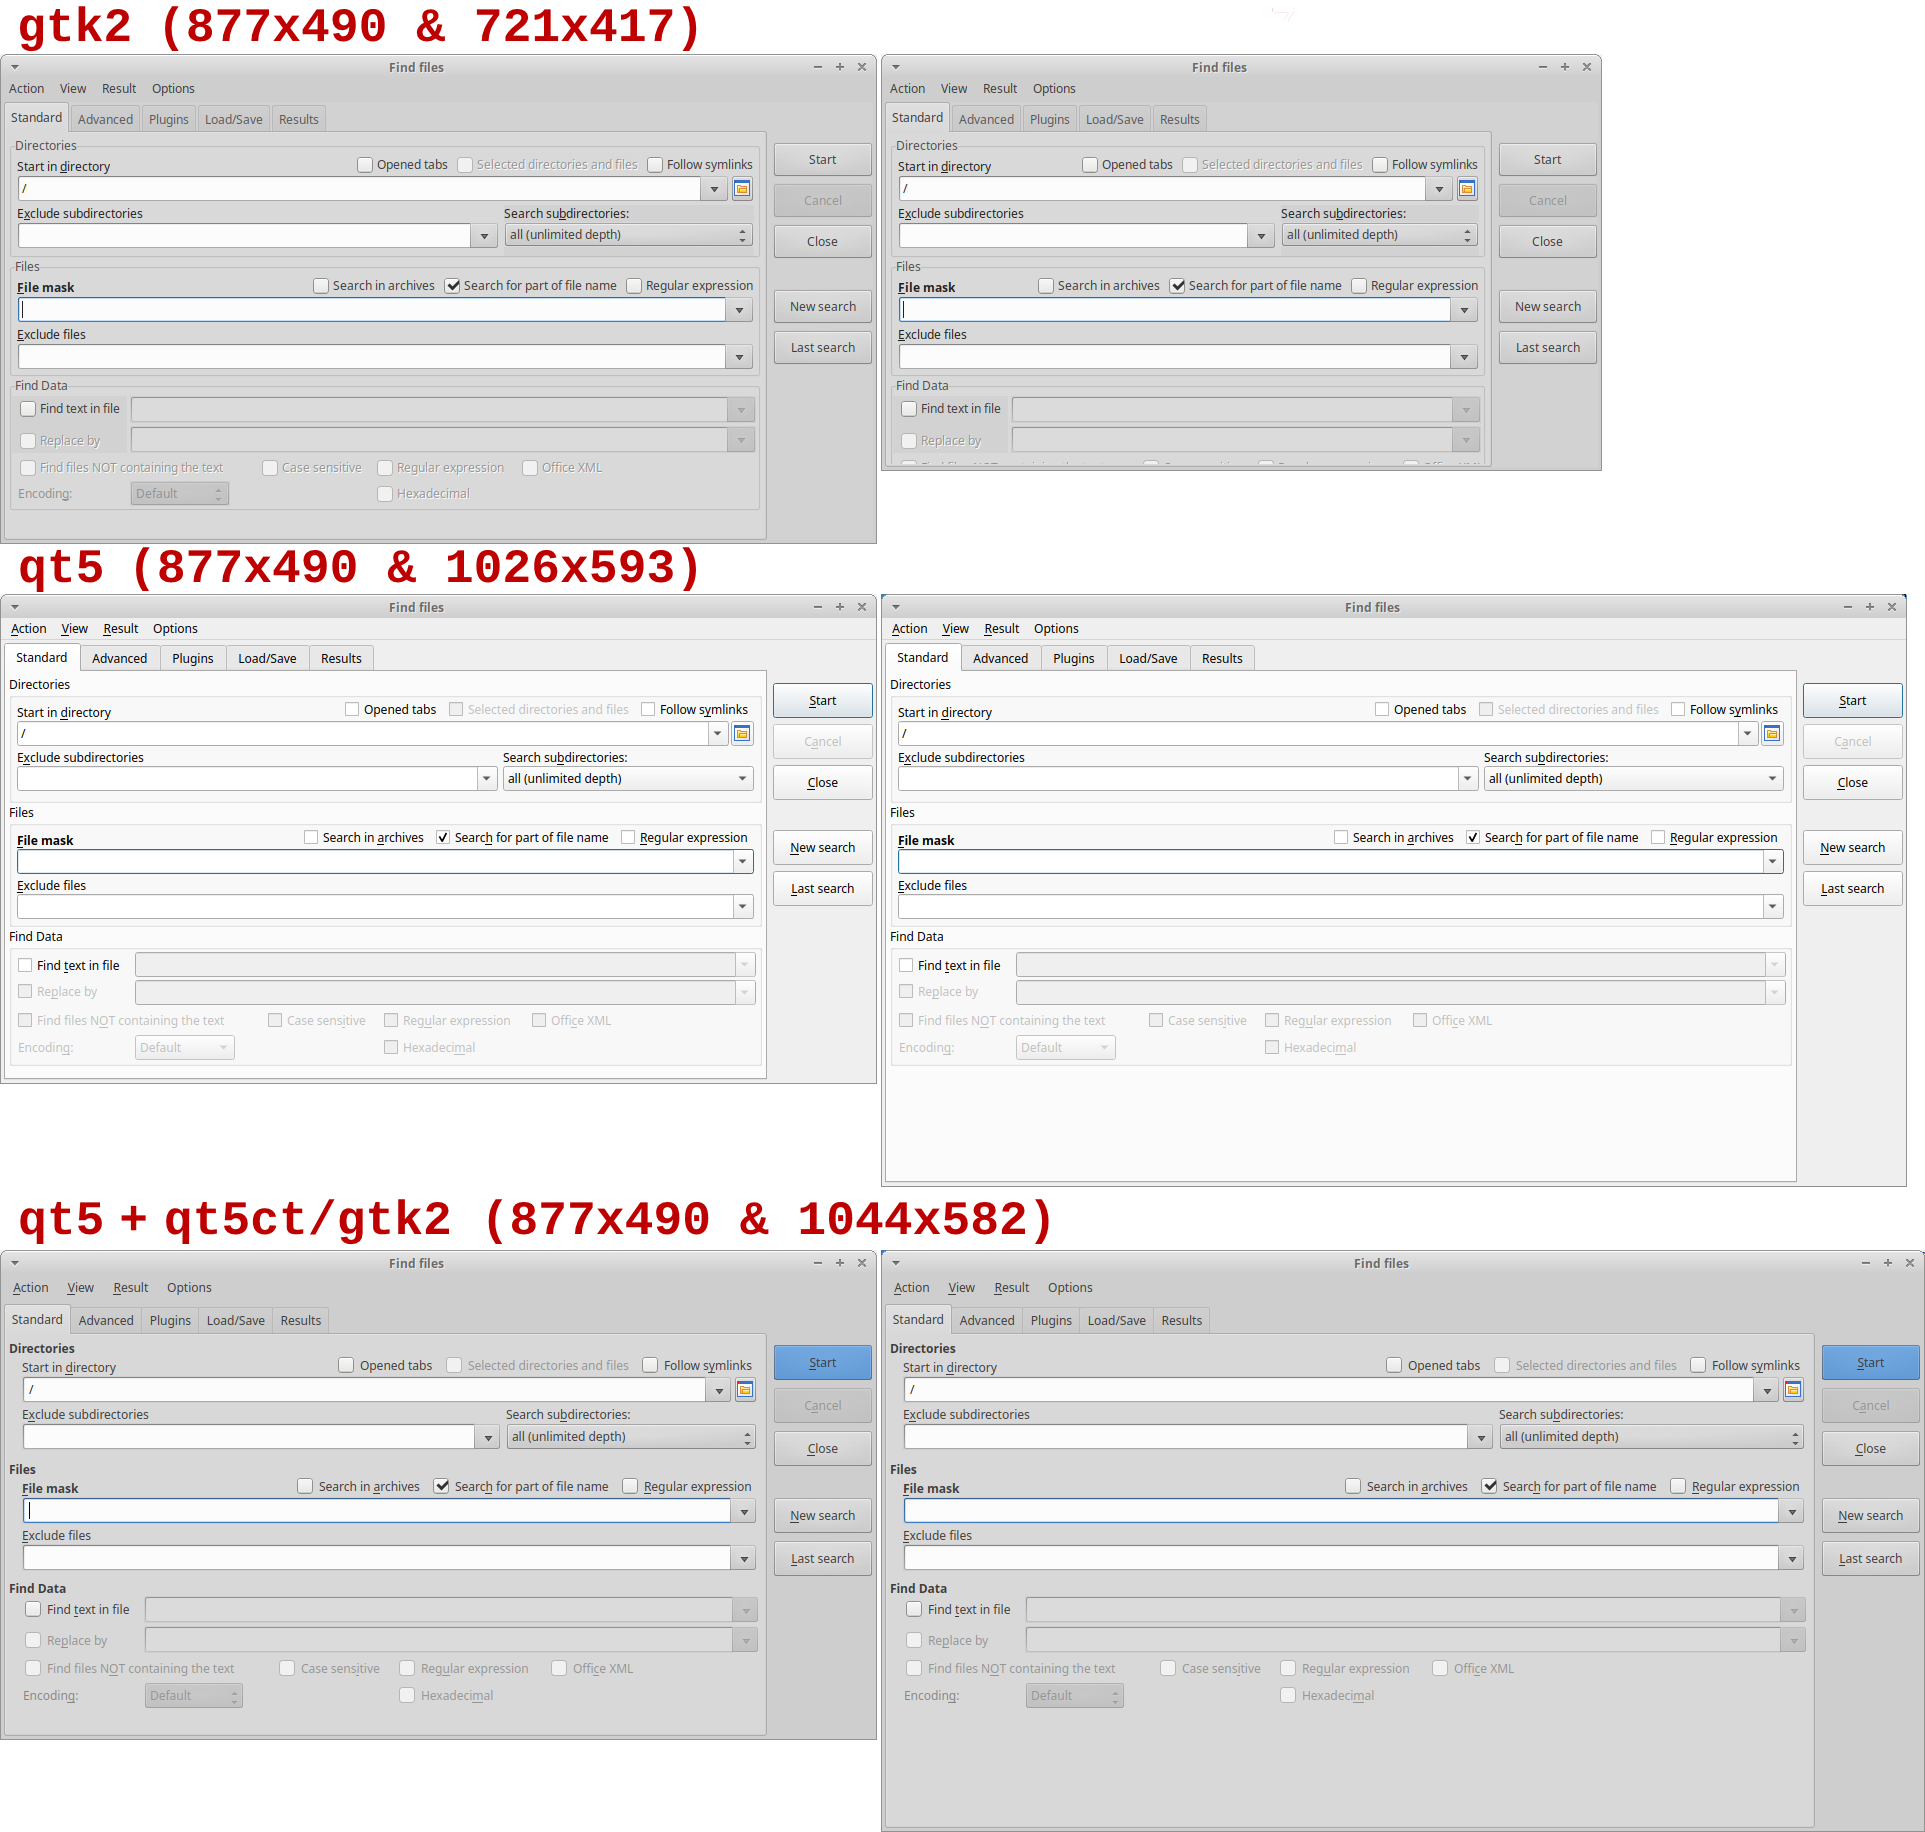Screen dimensions: 1925x1832
Task: Click the "Last search" button
Action: click(822, 347)
